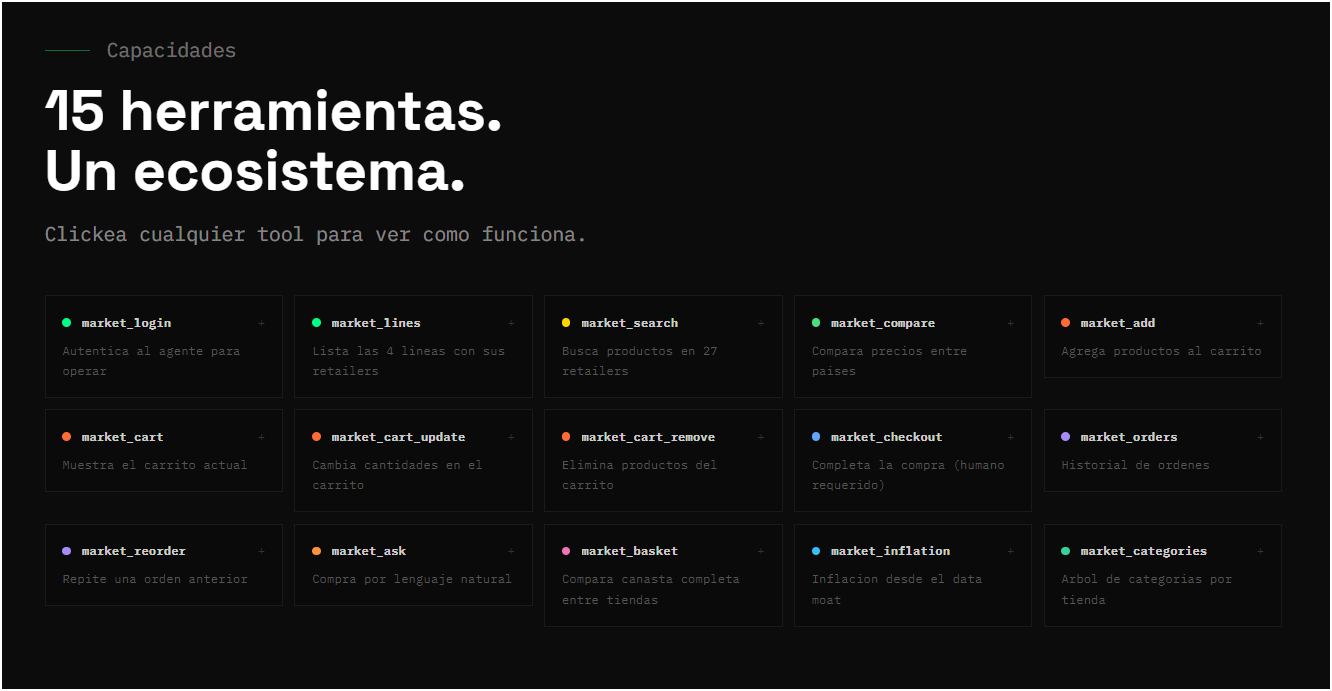This screenshot has width=1332, height=691.
Task: Expand the market_add card plus sign
Action: [1260, 323]
